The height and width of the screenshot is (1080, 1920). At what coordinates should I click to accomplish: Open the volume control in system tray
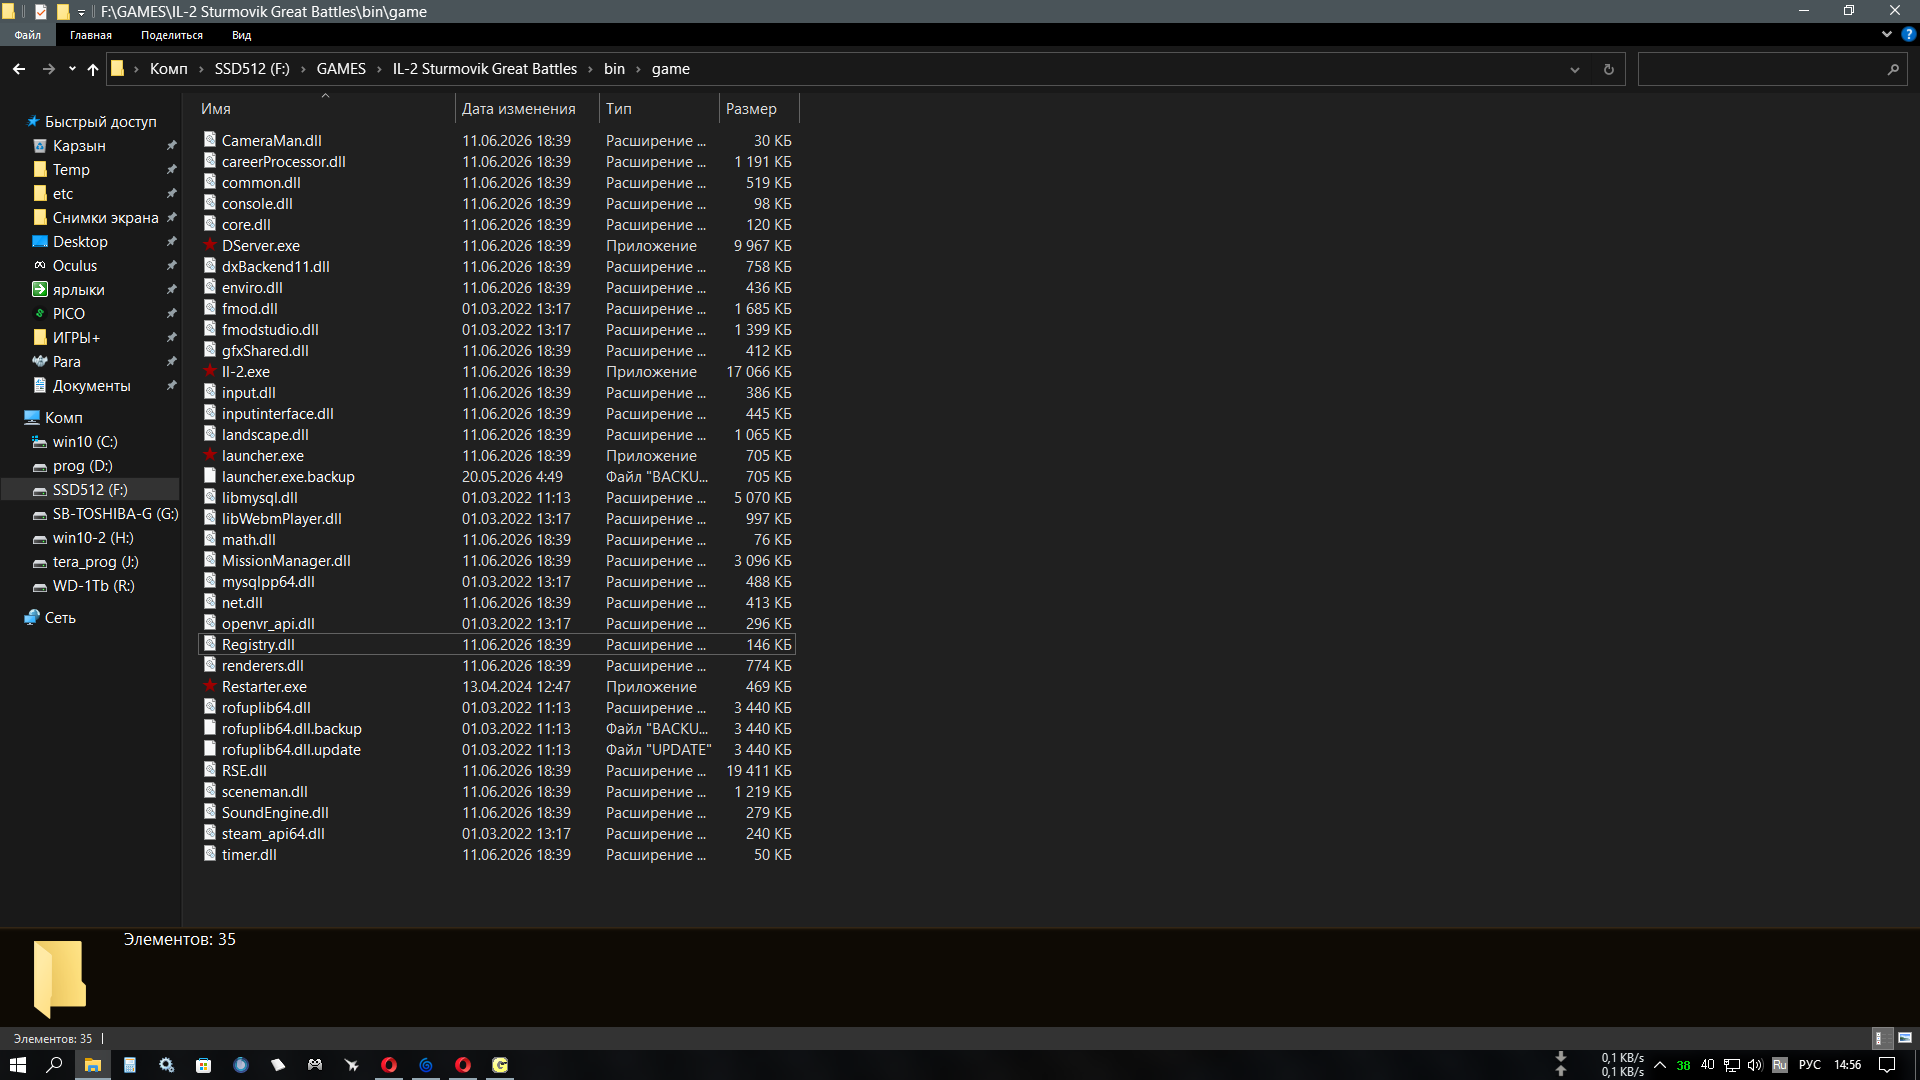coord(1755,1065)
